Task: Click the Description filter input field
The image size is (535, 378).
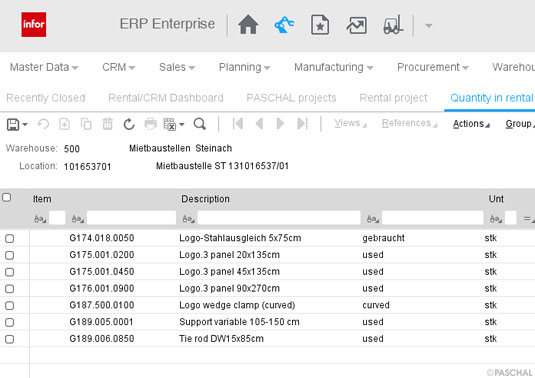Action: click(x=279, y=218)
